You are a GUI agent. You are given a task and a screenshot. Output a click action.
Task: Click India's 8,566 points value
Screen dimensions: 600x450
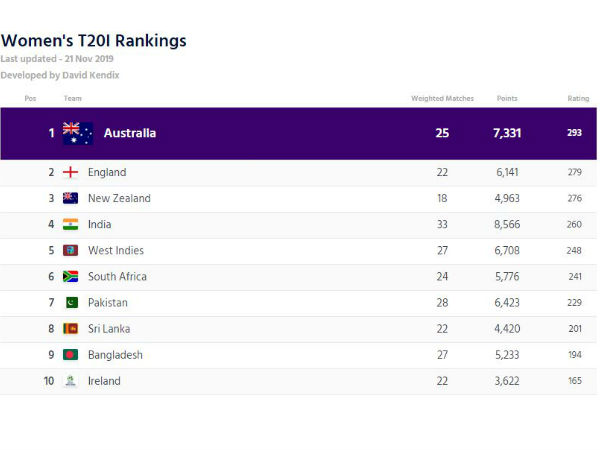click(x=507, y=224)
